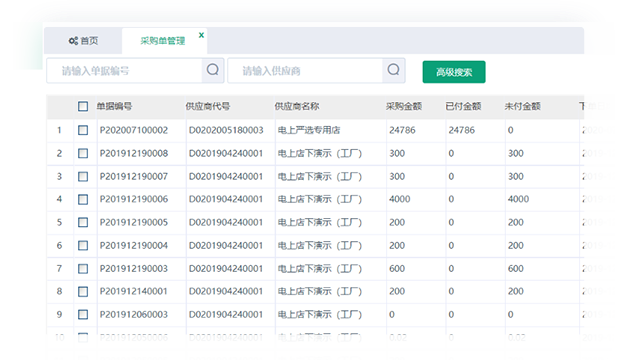The image size is (640, 360).
Task: Click order number P201912190003
Action: point(134,269)
